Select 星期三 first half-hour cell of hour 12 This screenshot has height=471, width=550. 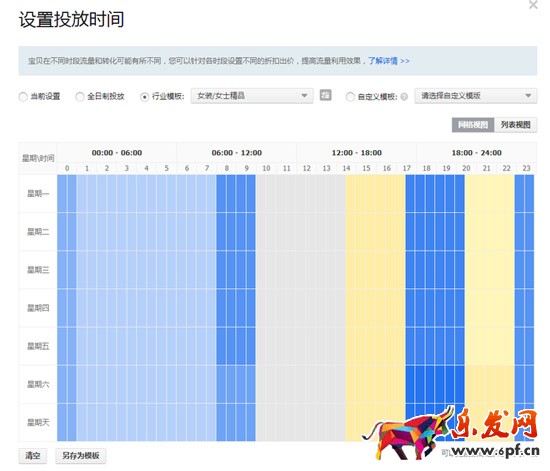(x=301, y=270)
